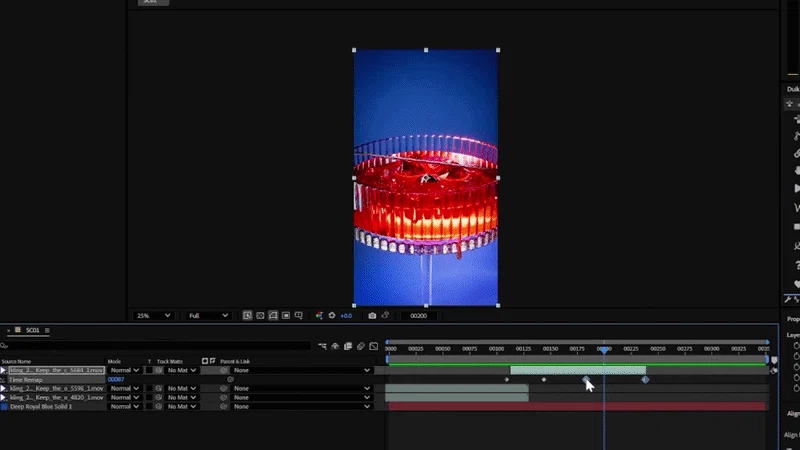Screen dimensions: 800x450
Task: Open blending Mode dropdown for kling 4820 layer
Action: [x=124, y=397]
